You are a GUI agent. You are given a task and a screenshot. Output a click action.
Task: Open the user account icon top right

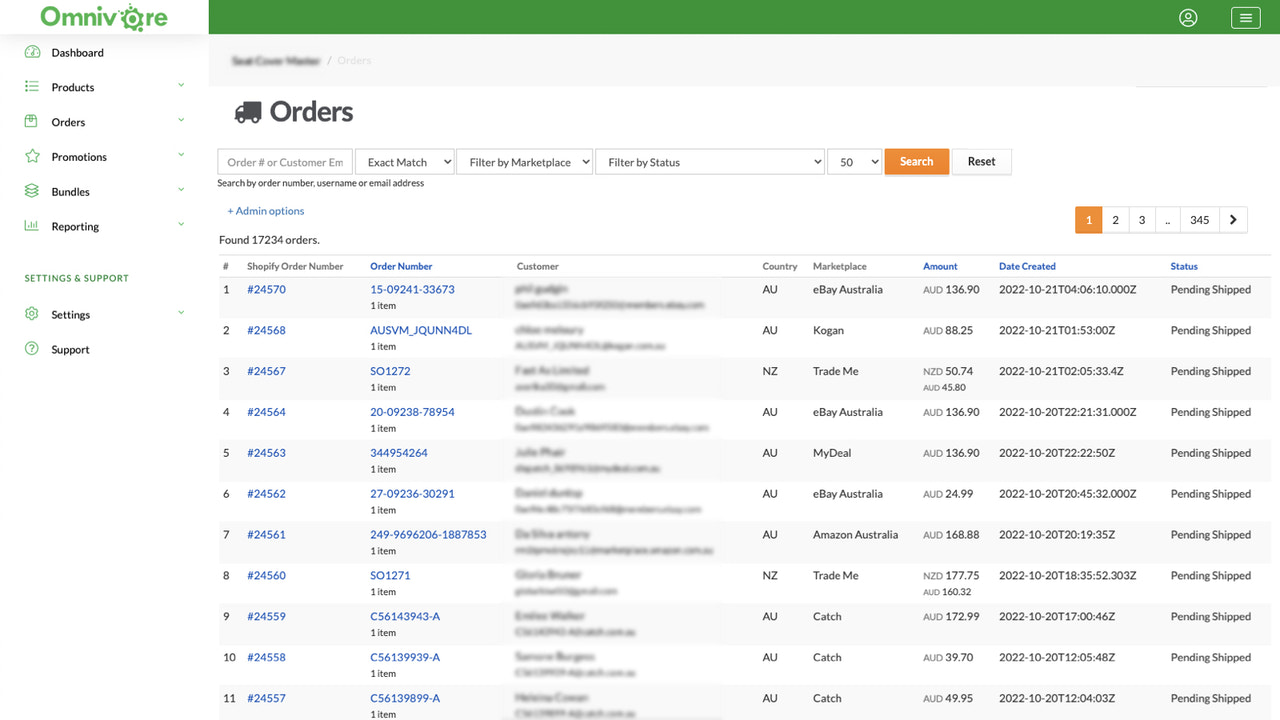point(1188,17)
